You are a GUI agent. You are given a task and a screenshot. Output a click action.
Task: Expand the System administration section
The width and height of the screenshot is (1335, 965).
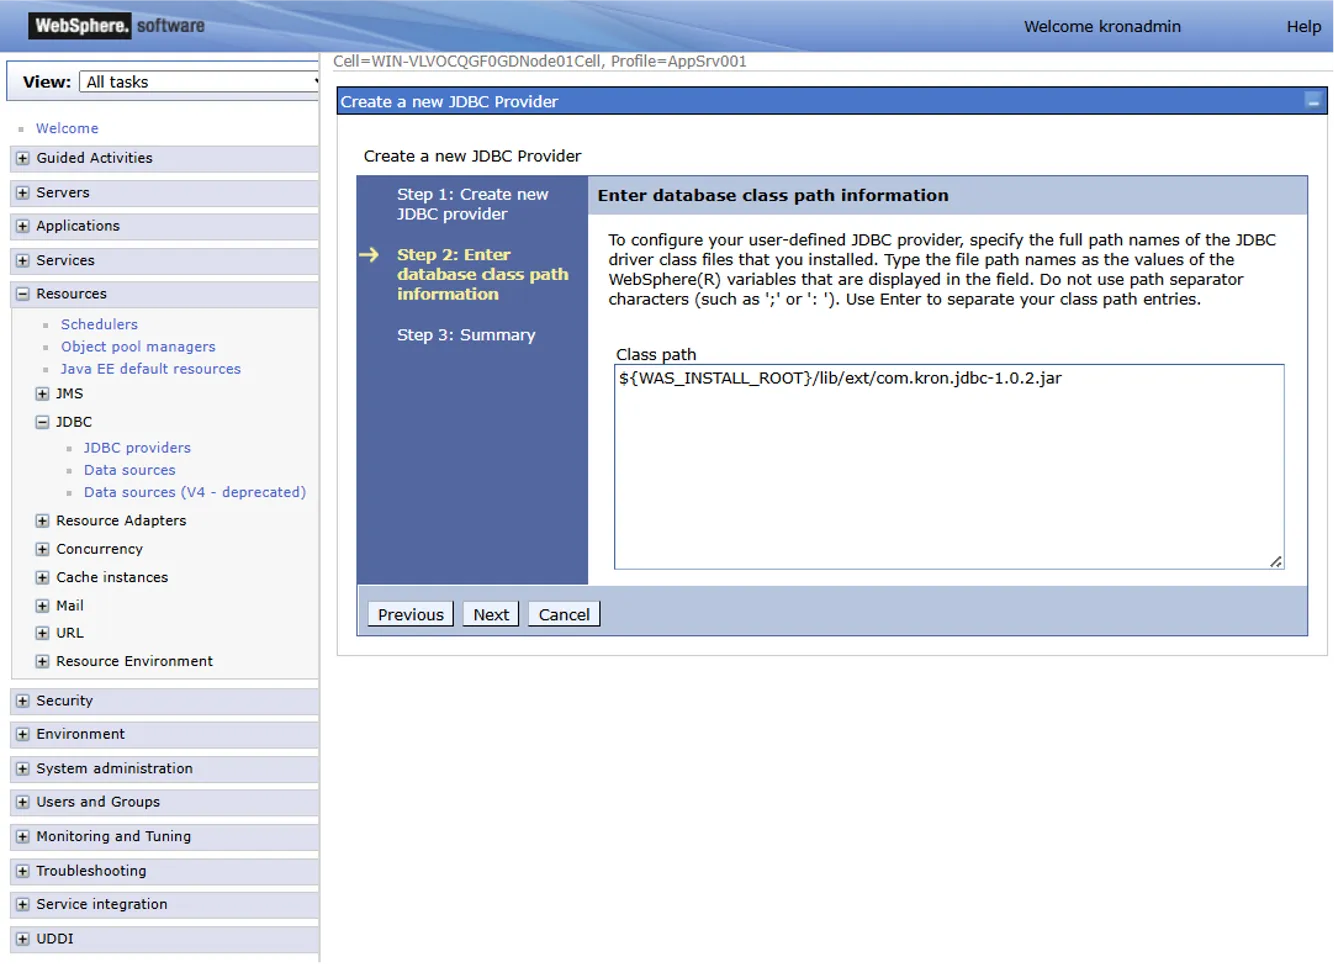[22, 769]
